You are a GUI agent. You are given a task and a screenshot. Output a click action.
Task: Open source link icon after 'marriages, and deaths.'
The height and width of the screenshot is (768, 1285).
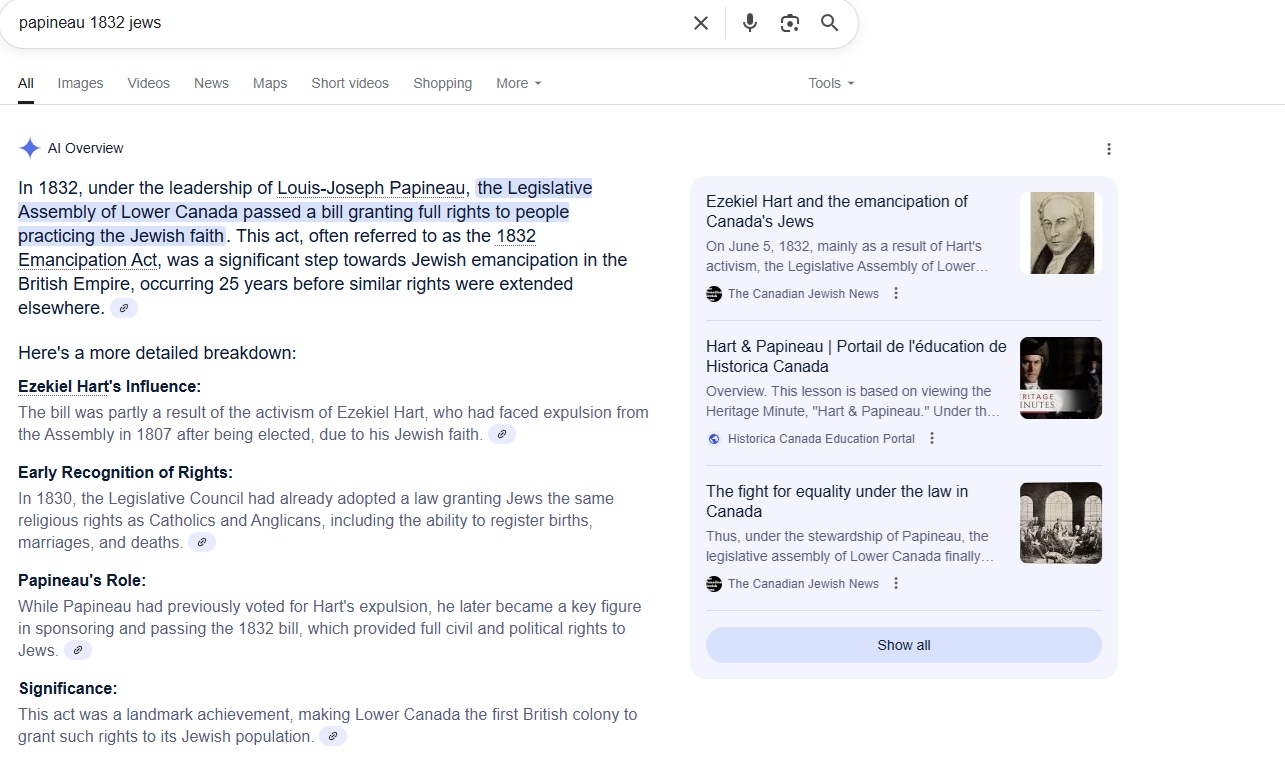click(x=202, y=542)
